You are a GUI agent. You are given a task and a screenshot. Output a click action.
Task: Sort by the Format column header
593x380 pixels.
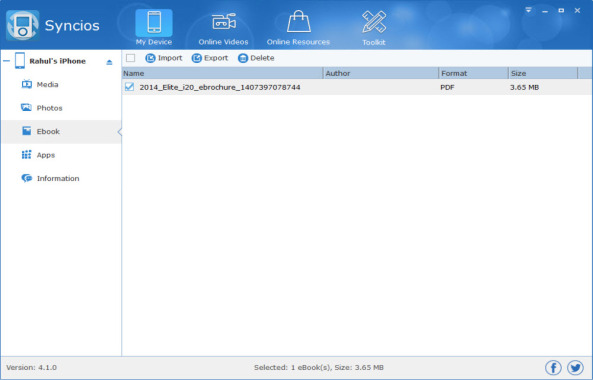pos(473,73)
